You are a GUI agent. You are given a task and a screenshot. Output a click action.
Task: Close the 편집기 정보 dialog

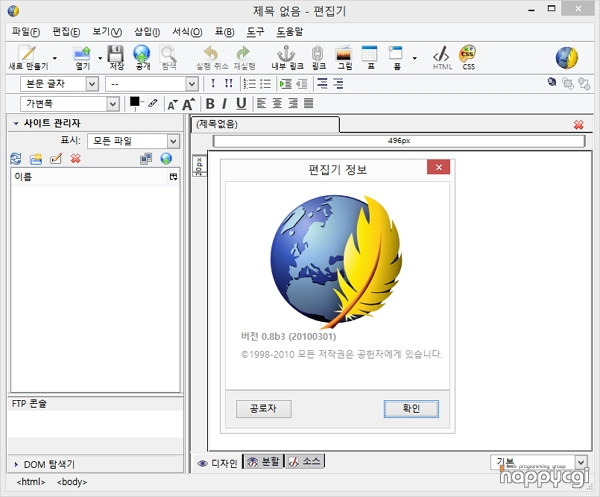pyautogui.click(x=439, y=167)
